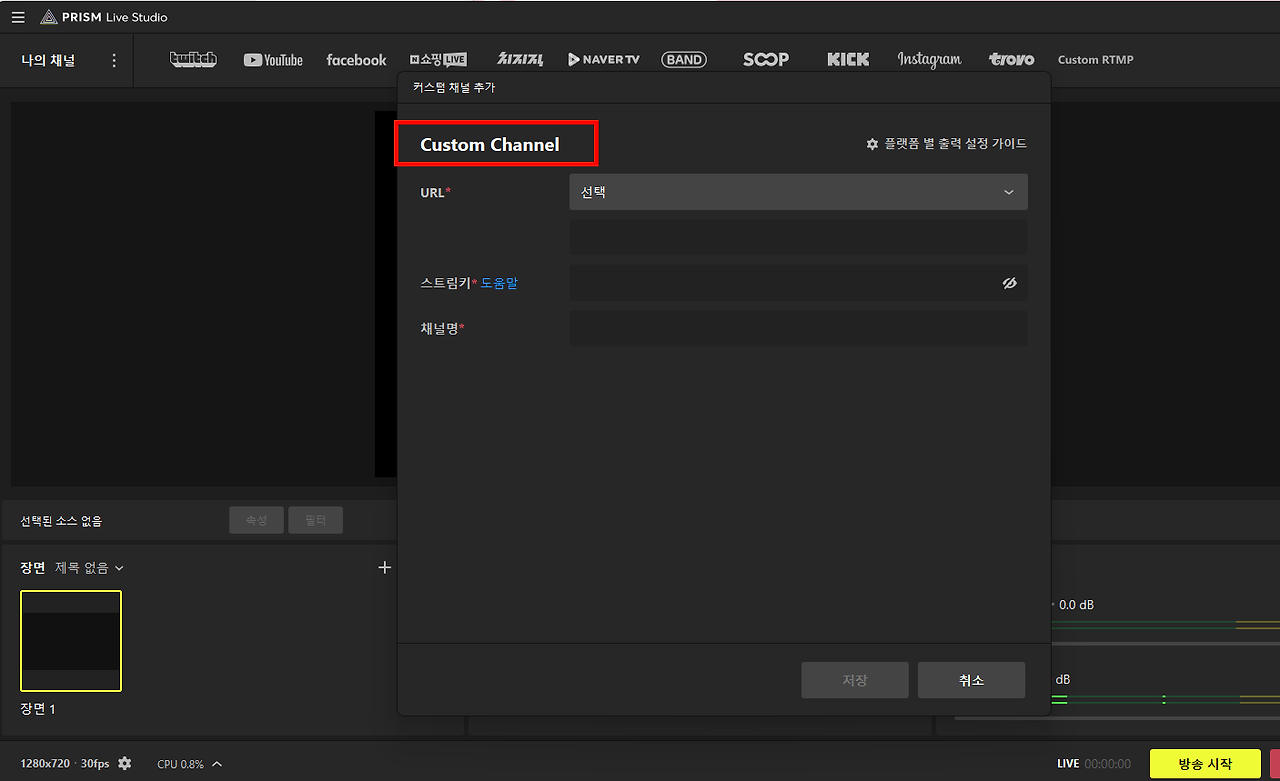Image resolution: width=1280 pixels, height=781 pixels.
Task: Click the 채널명 channel name field
Action: 798,328
